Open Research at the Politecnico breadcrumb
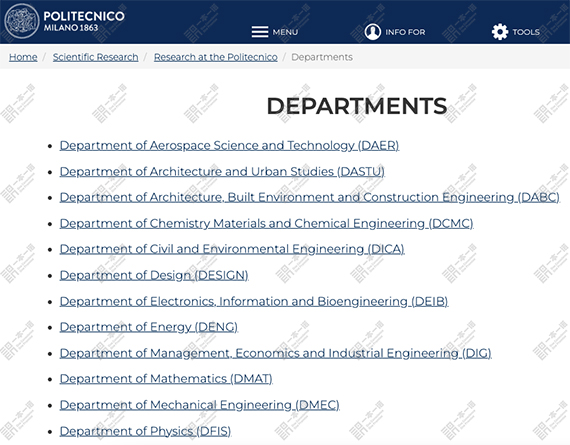The image size is (570, 445). 216,57
